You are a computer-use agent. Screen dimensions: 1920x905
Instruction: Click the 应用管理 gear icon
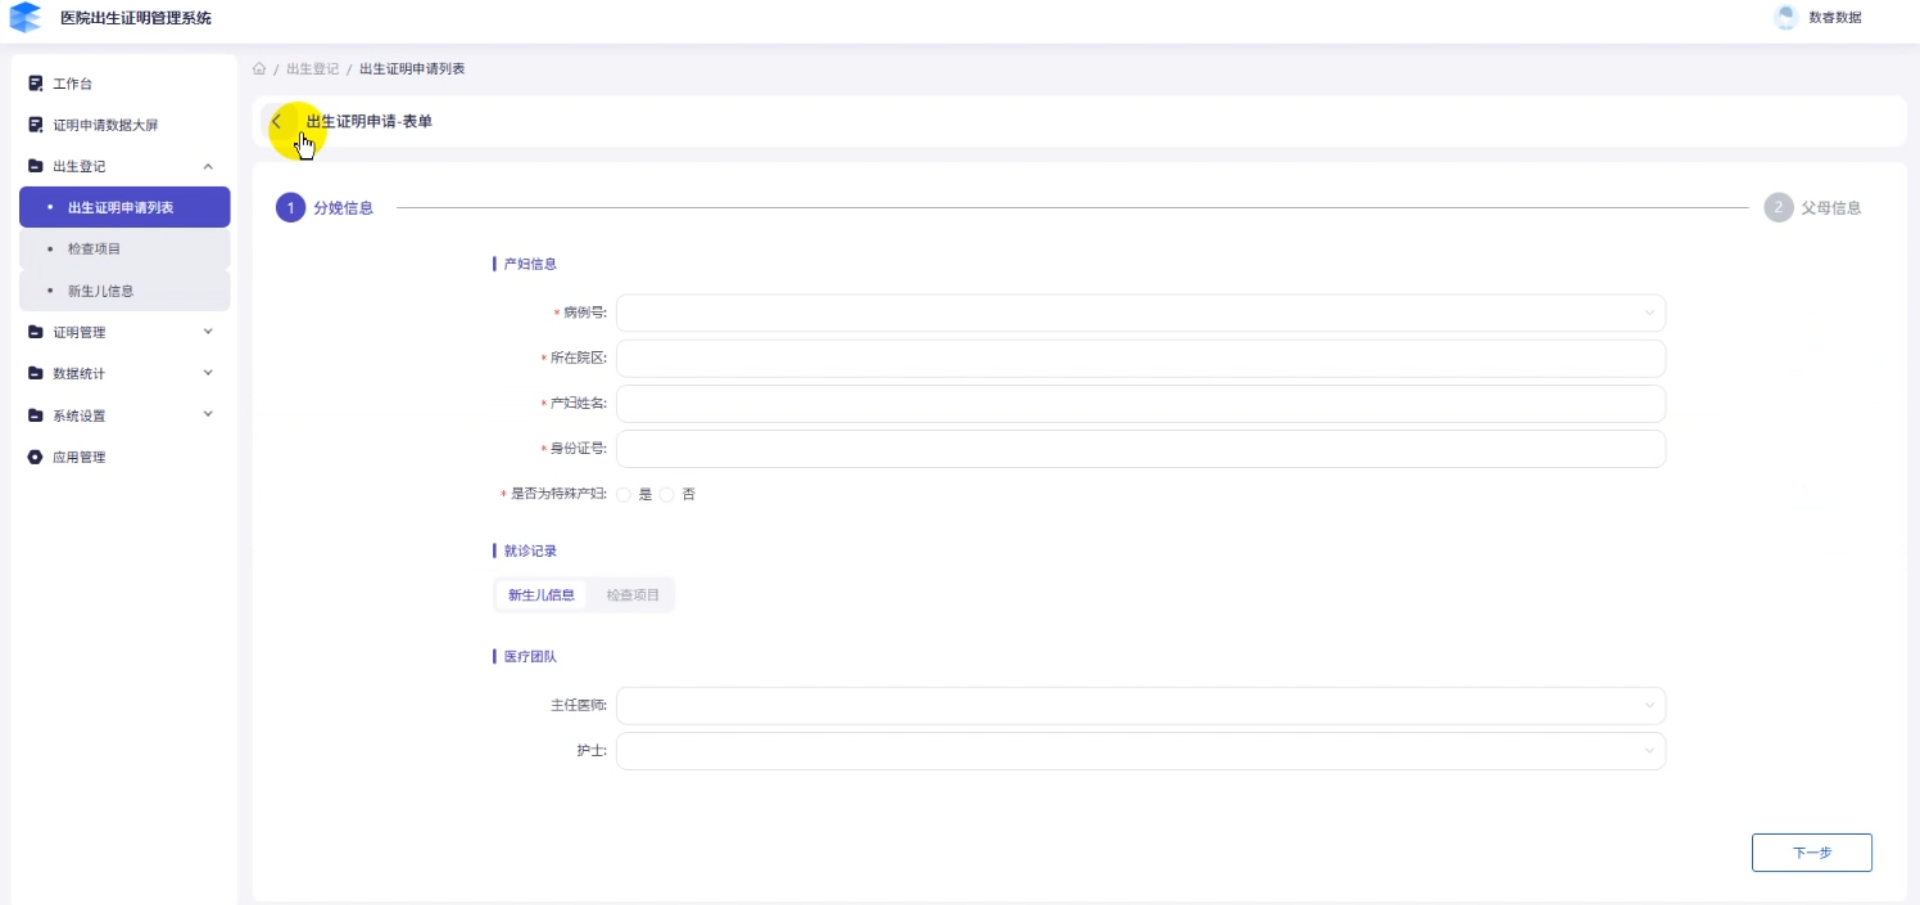(35, 457)
